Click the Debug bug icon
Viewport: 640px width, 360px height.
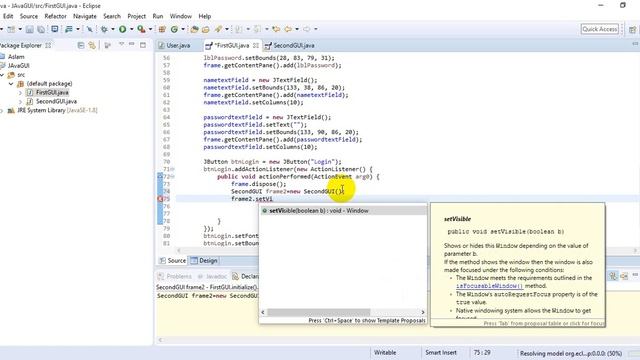coord(104,29)
